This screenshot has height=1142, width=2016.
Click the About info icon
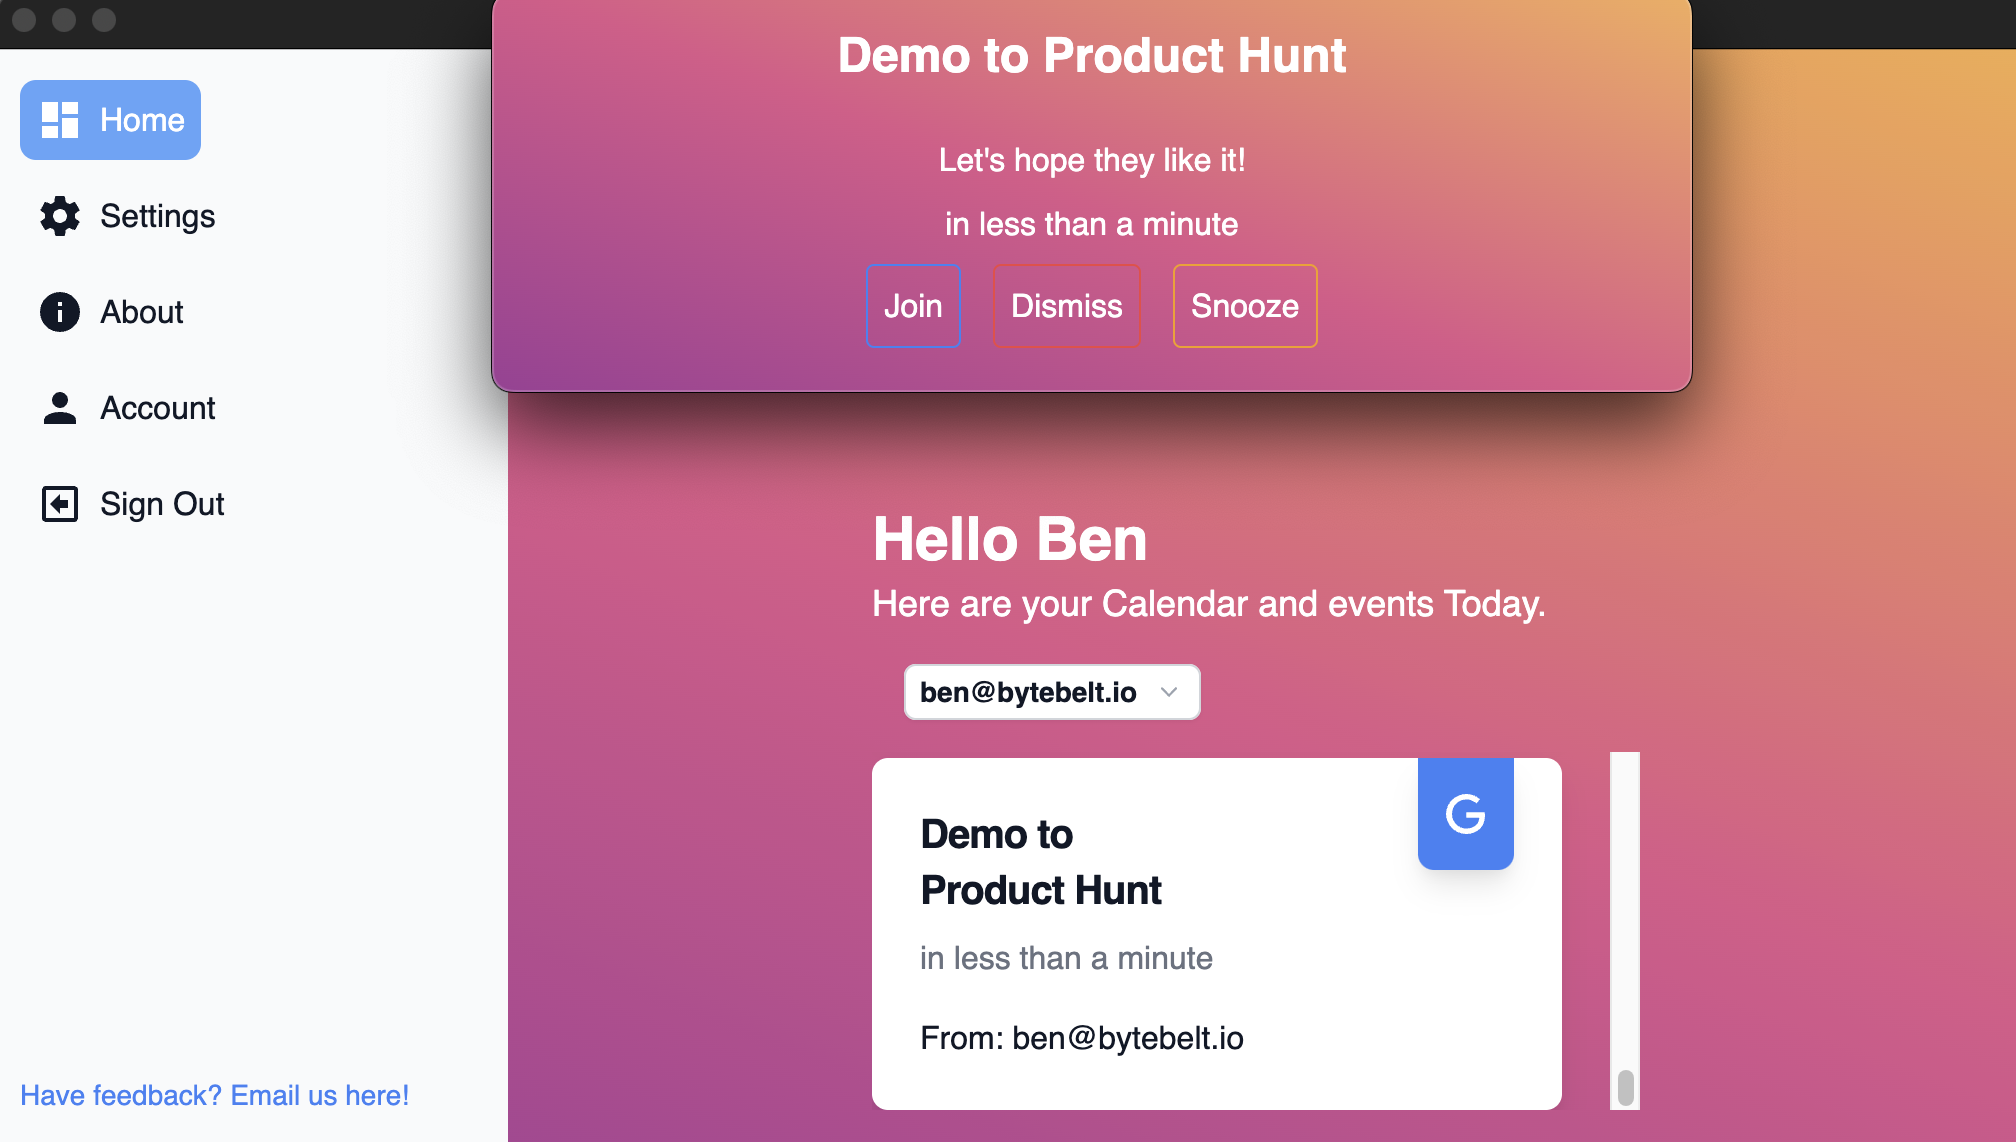(60, 312)
